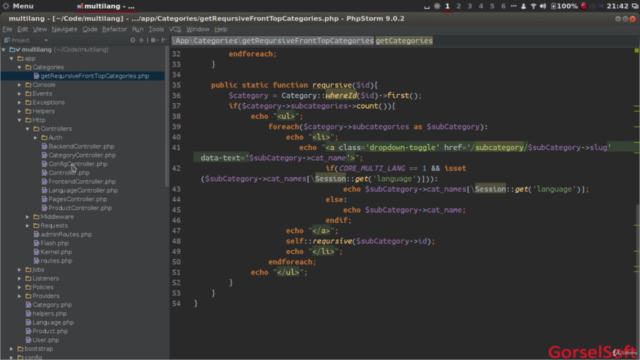Click "endforeach;" on line 50
The image size is (640, 360).
coord(292,262)
